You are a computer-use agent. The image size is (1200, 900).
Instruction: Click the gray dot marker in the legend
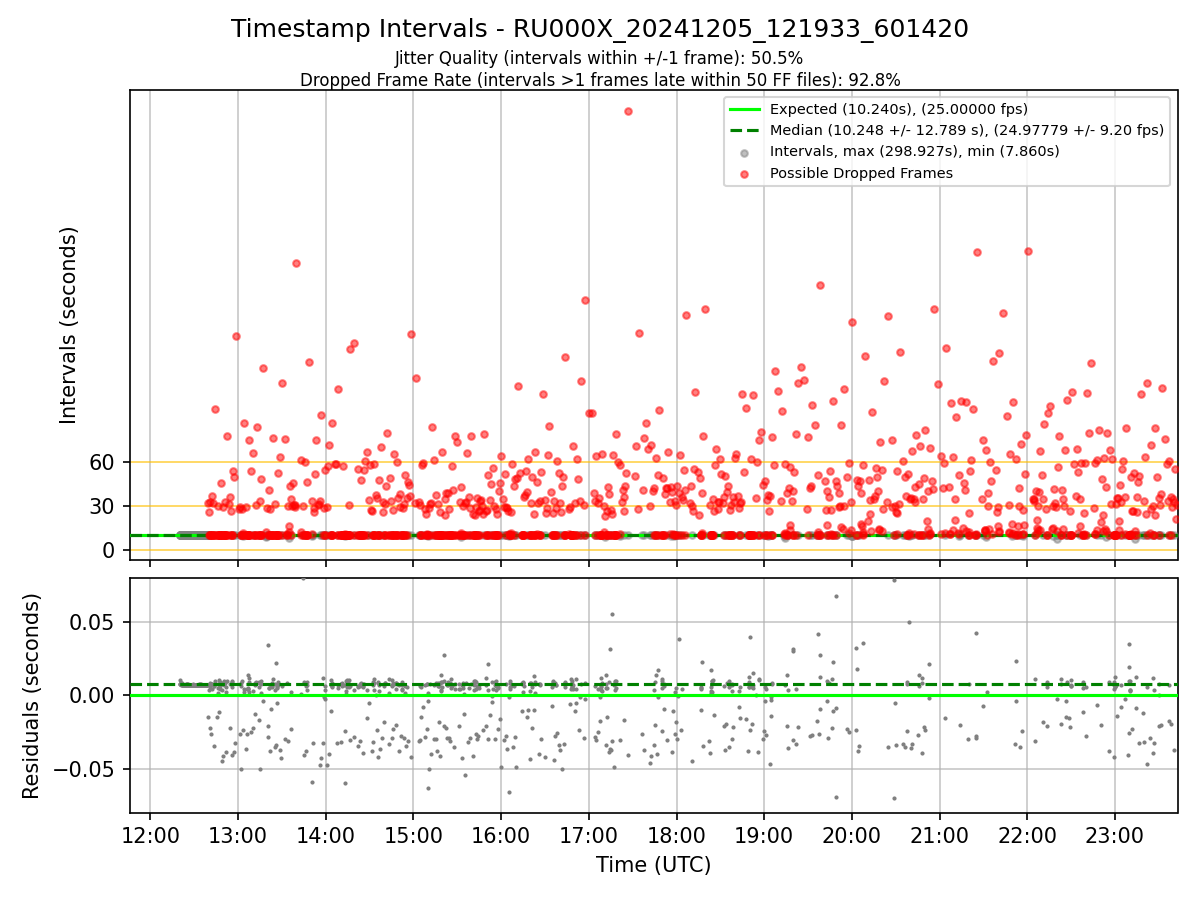point(745,153)
